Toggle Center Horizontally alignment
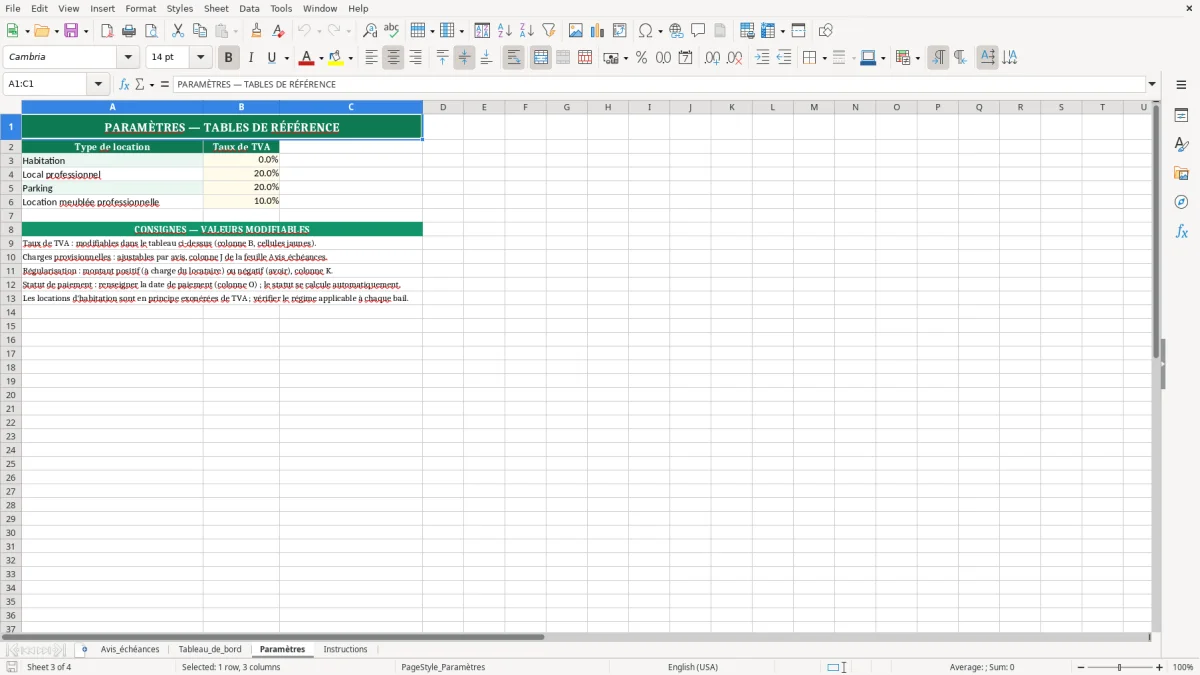1200x675 pixels. 393,58
